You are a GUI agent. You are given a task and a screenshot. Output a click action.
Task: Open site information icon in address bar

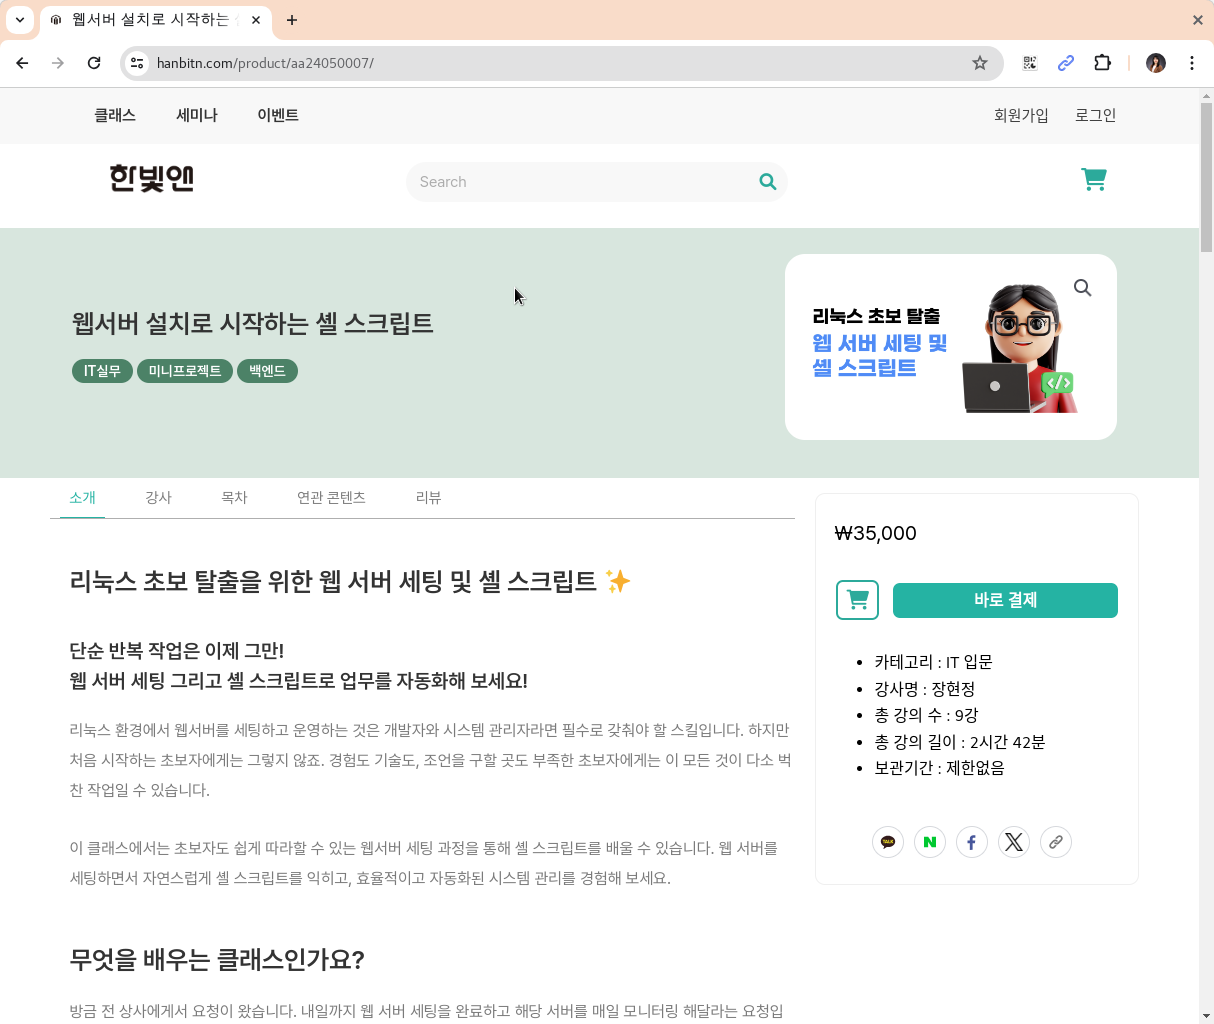coord(137,63)
